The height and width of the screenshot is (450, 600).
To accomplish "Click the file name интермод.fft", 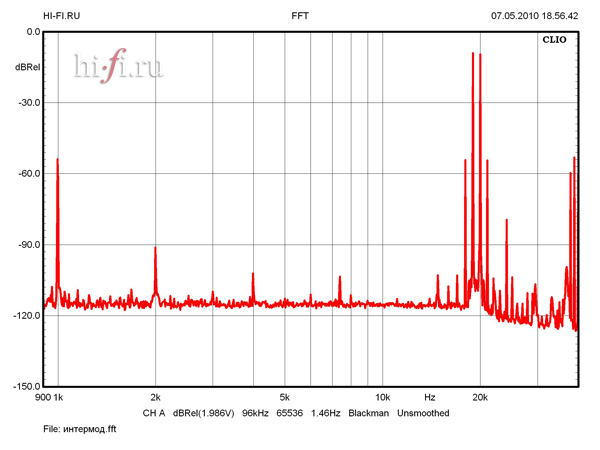I will (66, 429).
